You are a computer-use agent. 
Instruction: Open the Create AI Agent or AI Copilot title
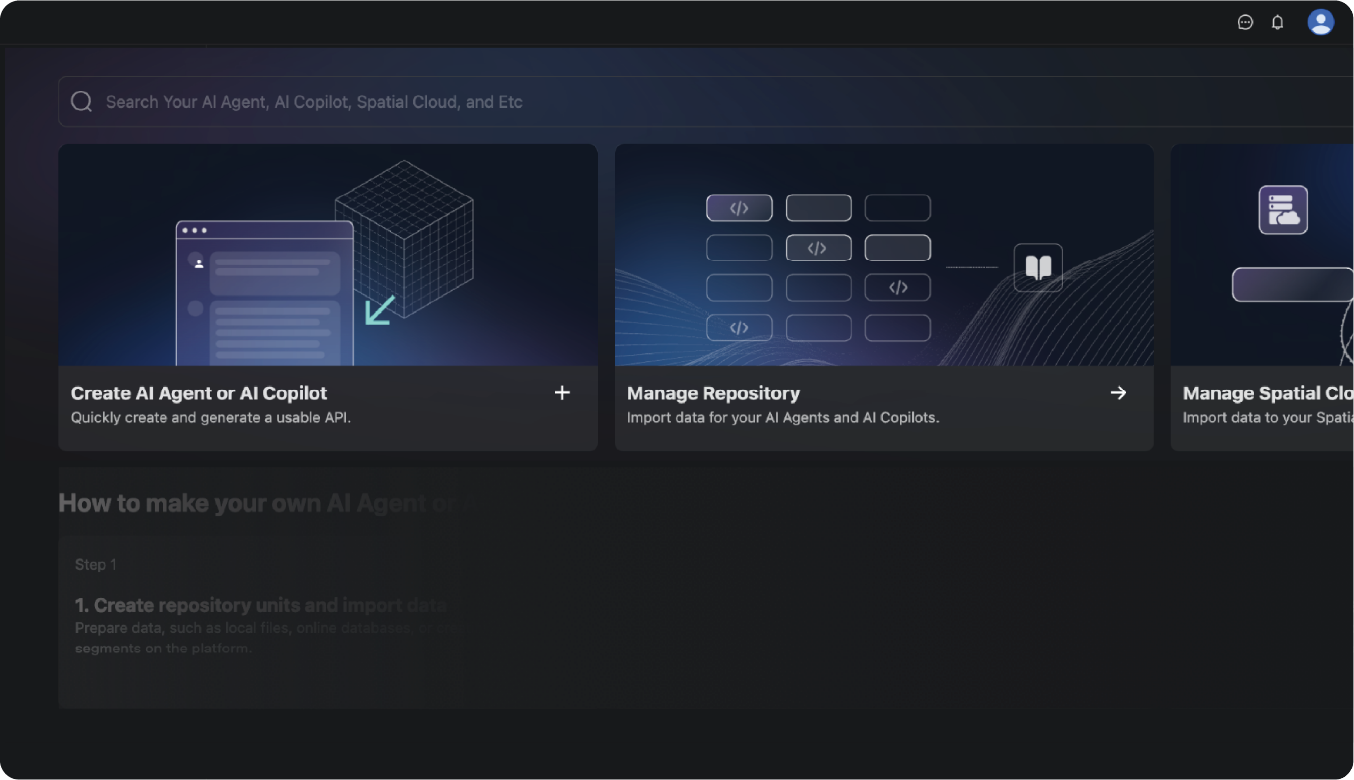click(x=199, y=394)
